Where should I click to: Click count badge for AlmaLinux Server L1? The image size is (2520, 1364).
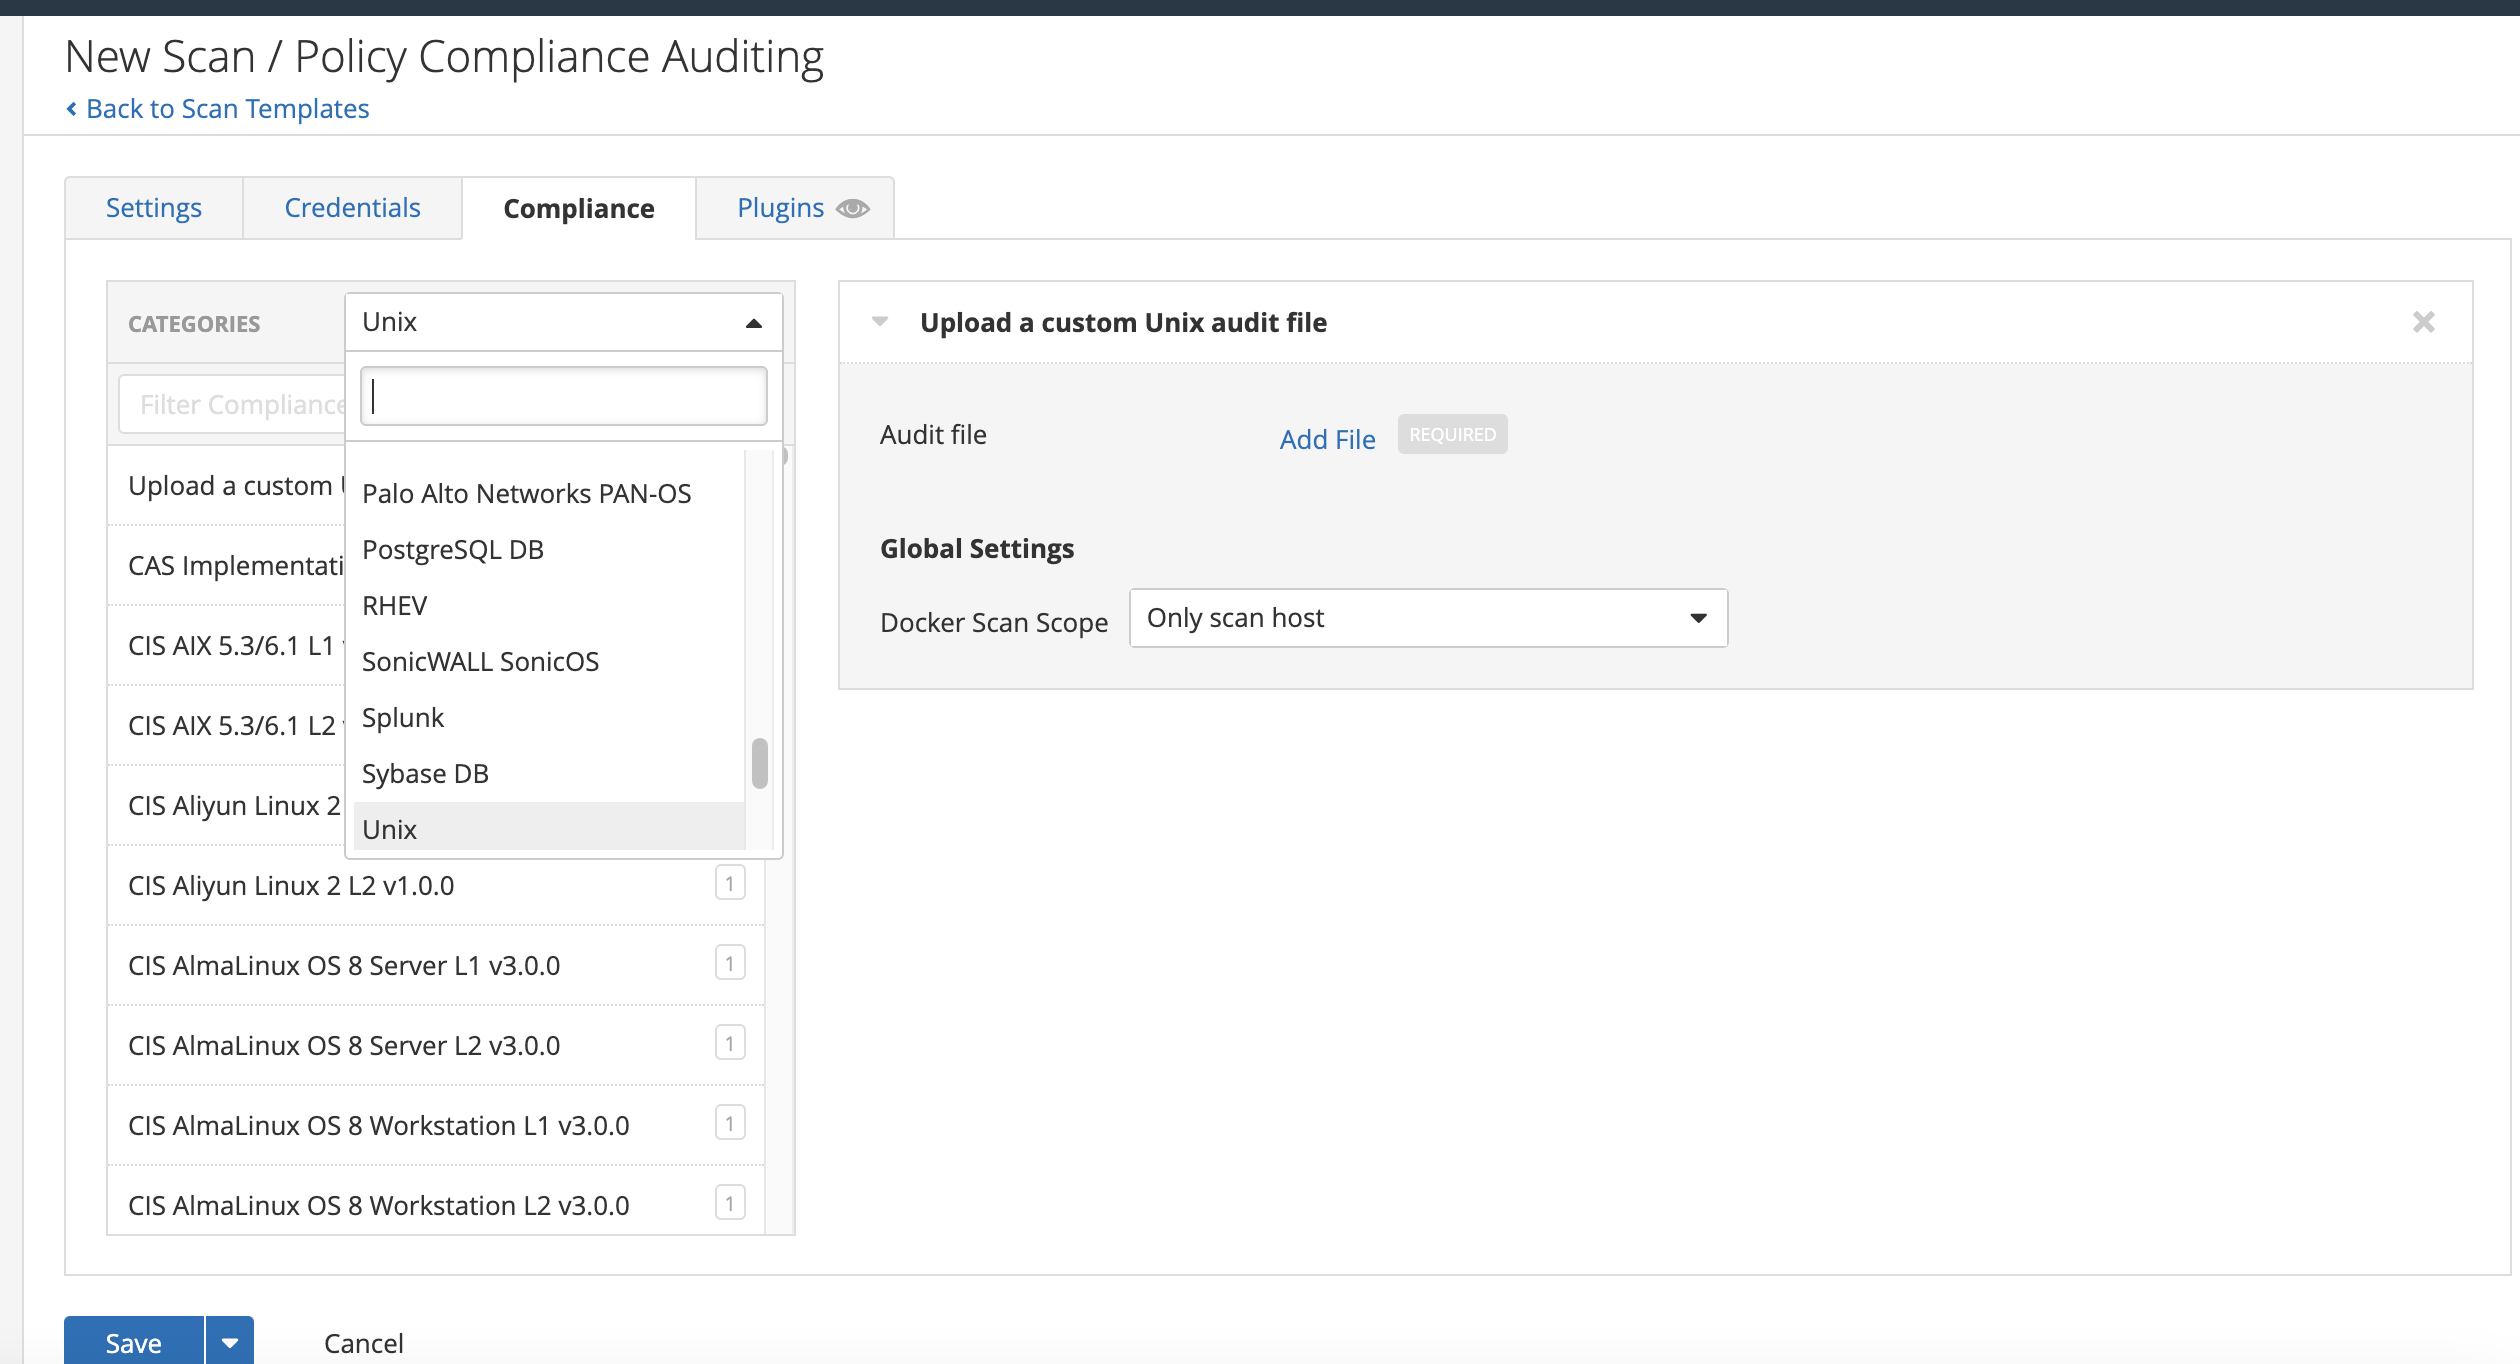(x=730, y=963)
